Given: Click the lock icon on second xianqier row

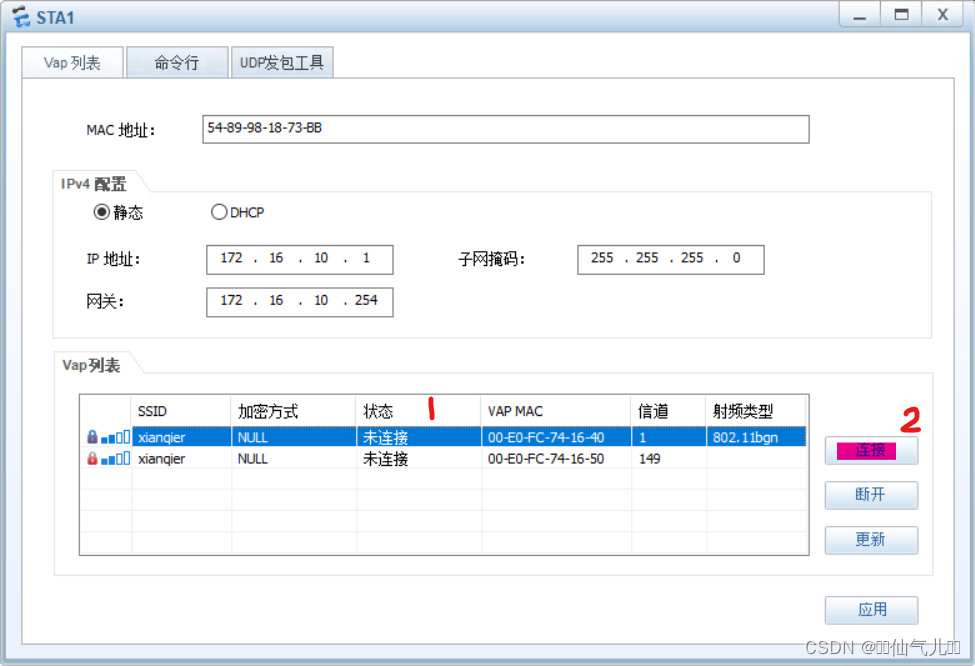Looking at the screenshot, I should (92, 458).
